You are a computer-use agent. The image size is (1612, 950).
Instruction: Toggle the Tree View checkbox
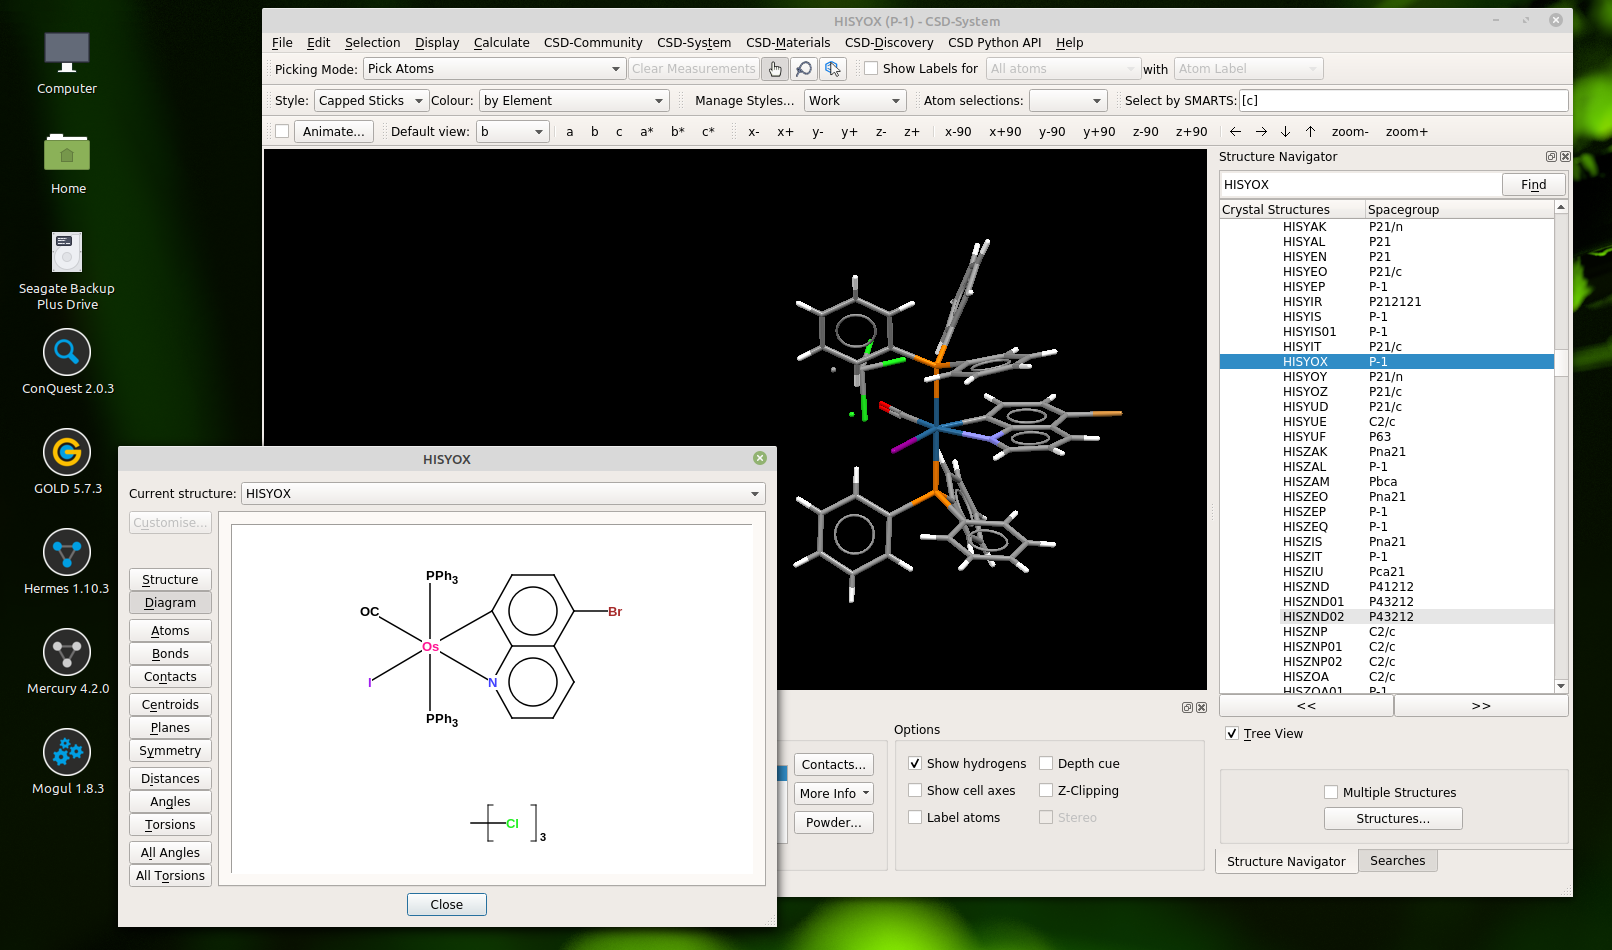[1232, 734]
